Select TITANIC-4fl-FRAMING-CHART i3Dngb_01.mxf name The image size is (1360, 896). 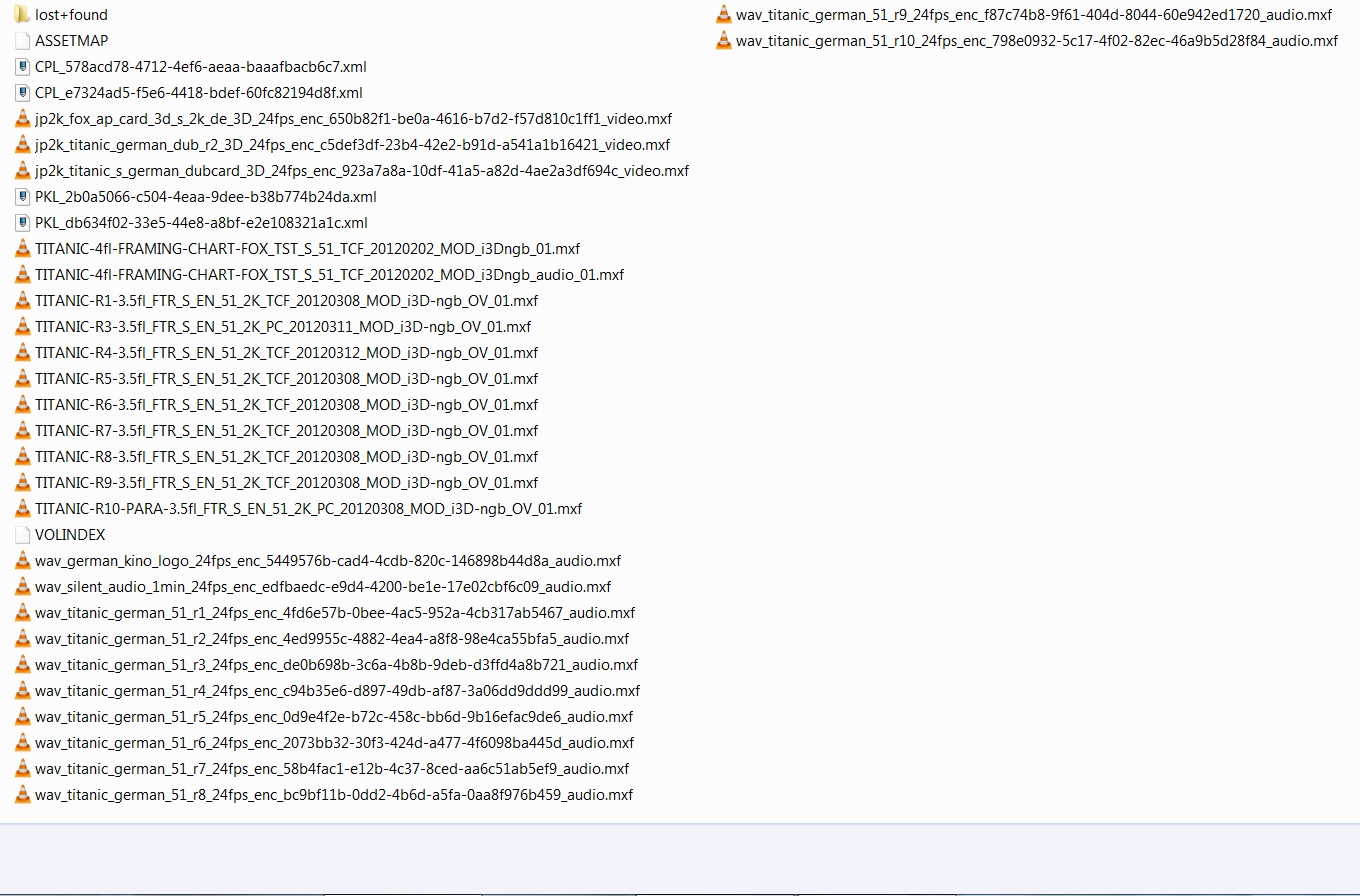(307, 249)
